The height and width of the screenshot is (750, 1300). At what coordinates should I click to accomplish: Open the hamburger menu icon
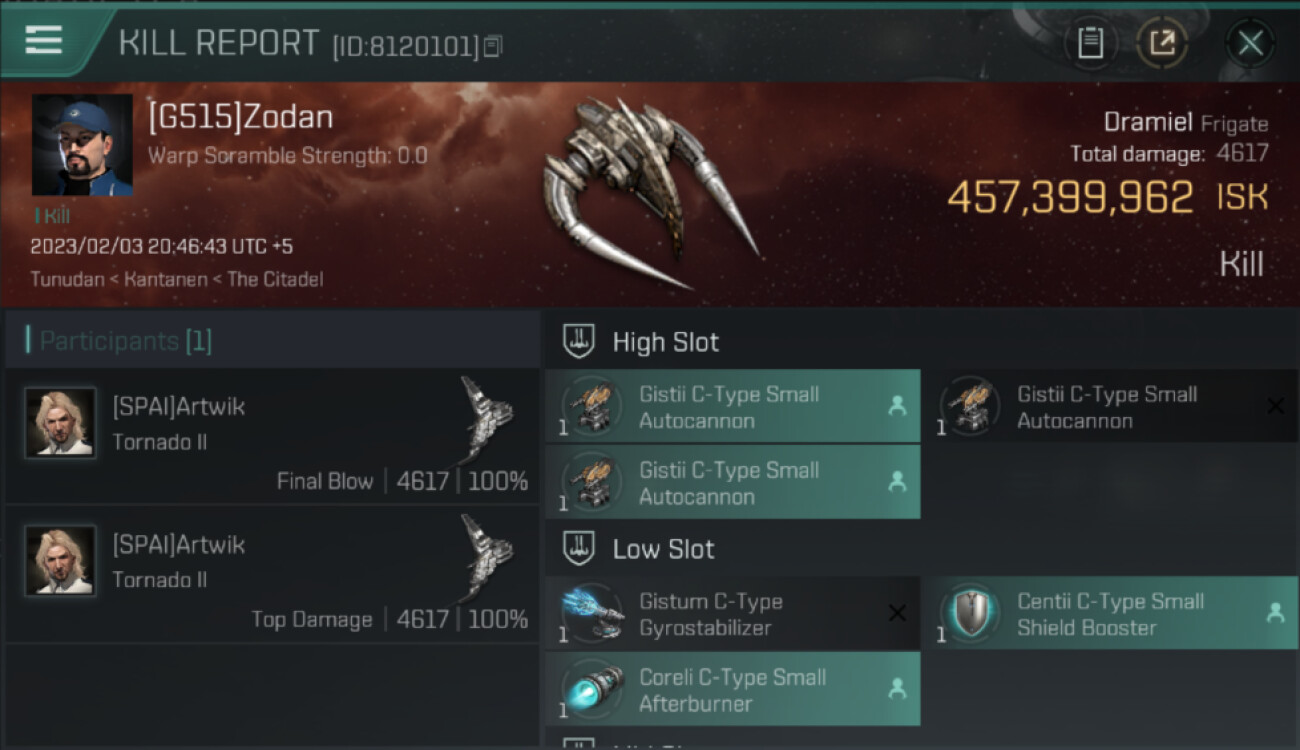44,41
